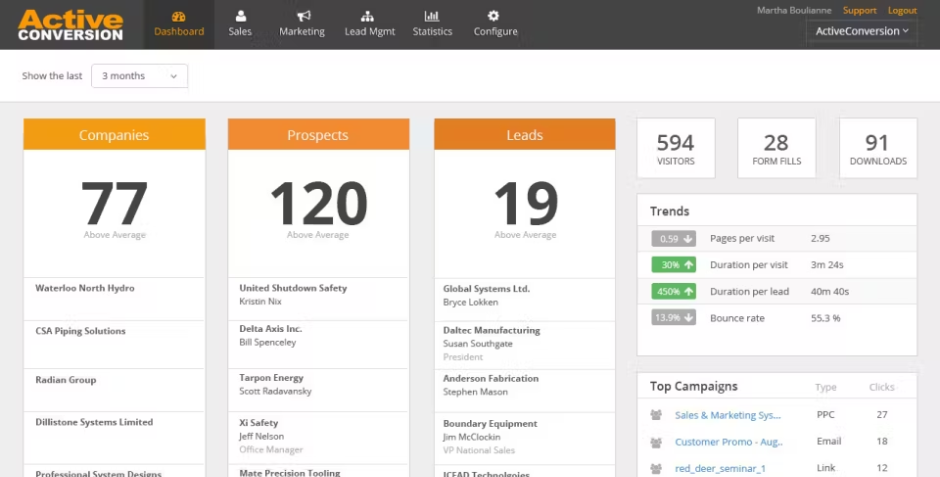This screenshot has width=940, height=477.
Task: Open the ActiveConversion account dropdown
Action: (861, 31)
